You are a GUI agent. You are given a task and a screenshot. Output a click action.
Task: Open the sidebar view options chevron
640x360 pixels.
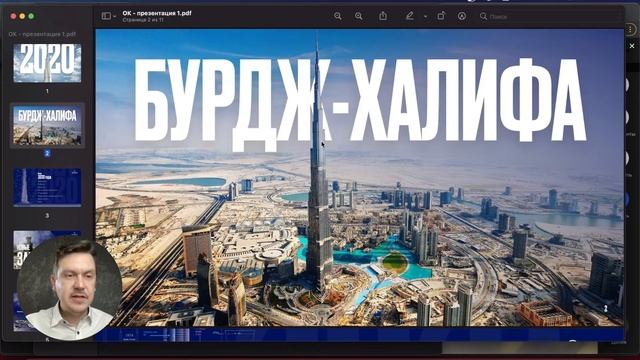(x=114, y=16)
